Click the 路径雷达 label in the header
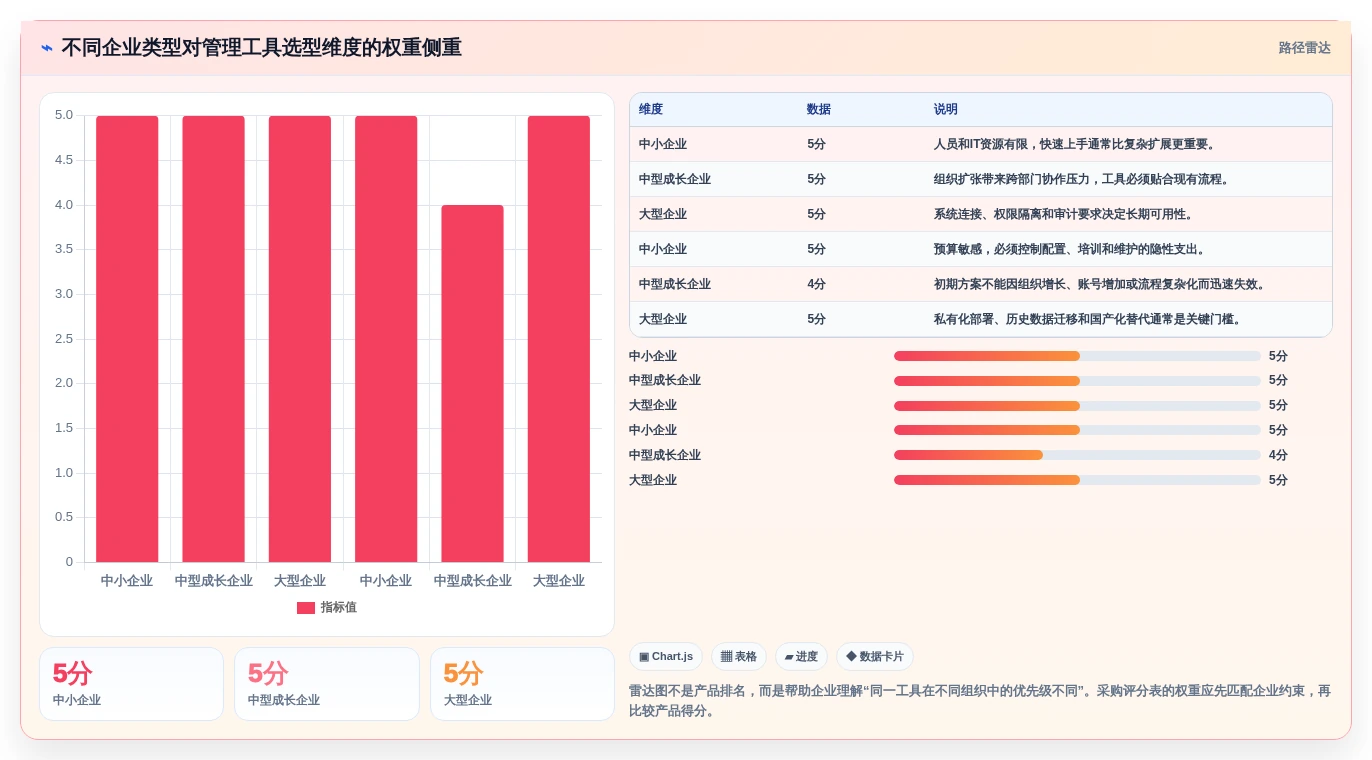Screen dimensions: 1372x760 (1304, 48)
